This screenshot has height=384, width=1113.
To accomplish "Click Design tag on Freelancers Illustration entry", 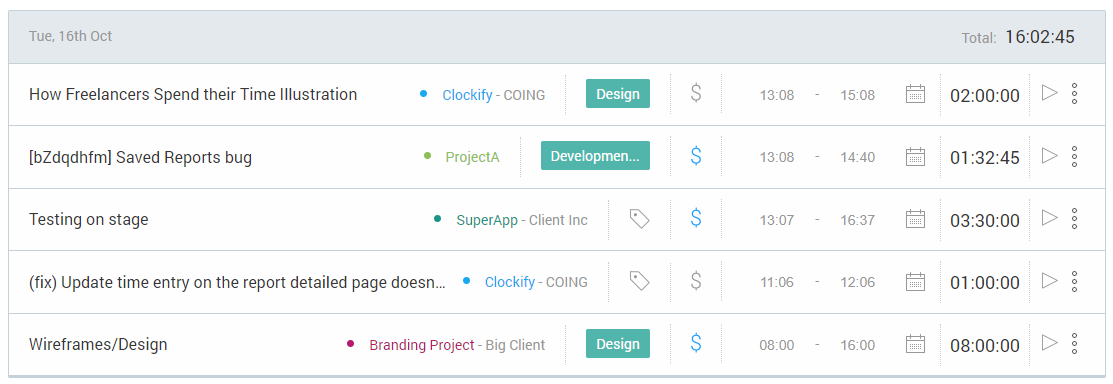I will 618,94.
